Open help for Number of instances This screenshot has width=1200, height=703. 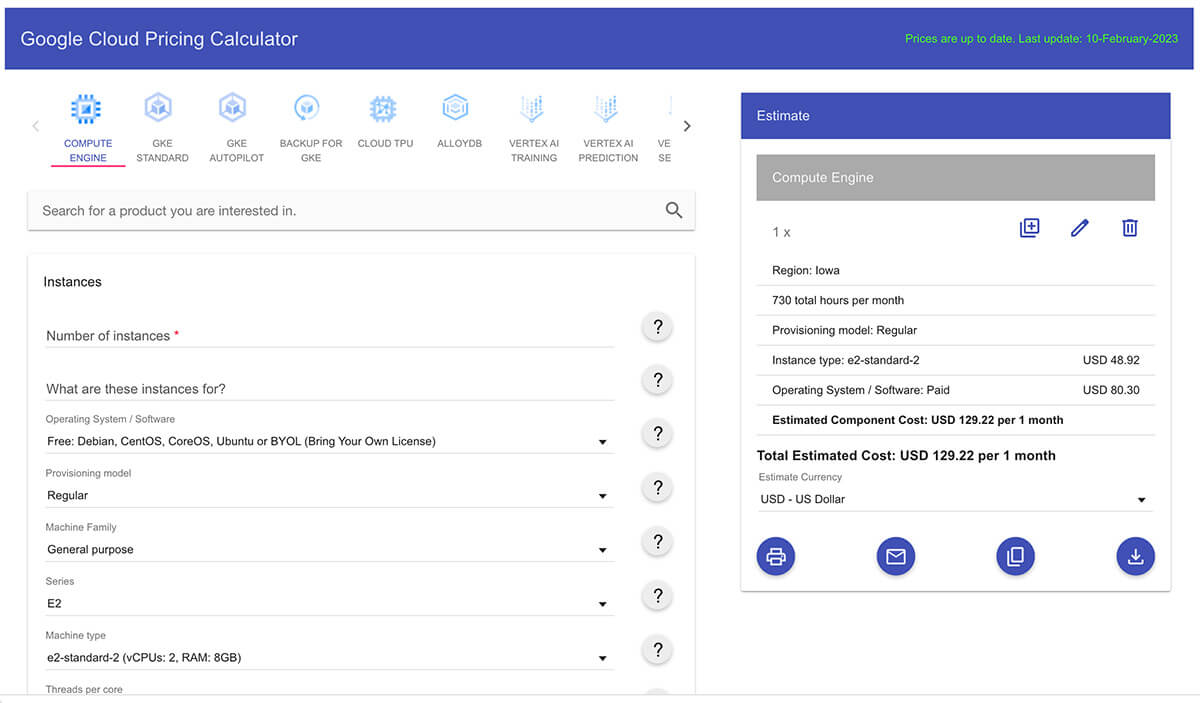coord(658,327)
